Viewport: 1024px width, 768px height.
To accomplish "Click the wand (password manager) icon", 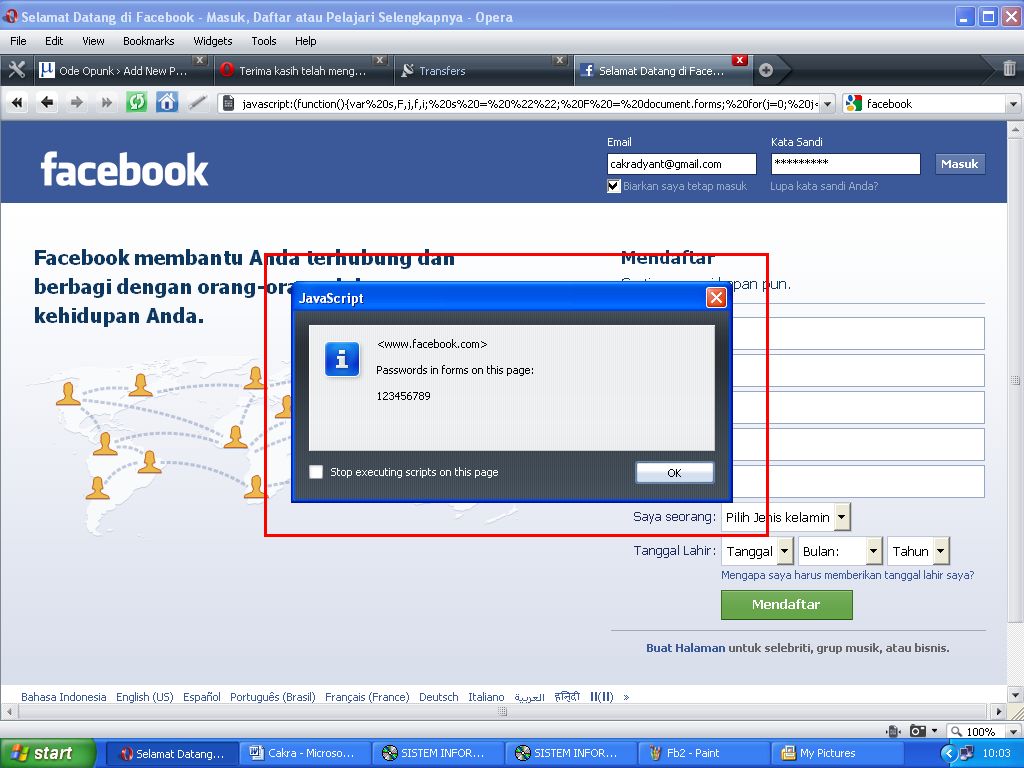I will (197, 103).
